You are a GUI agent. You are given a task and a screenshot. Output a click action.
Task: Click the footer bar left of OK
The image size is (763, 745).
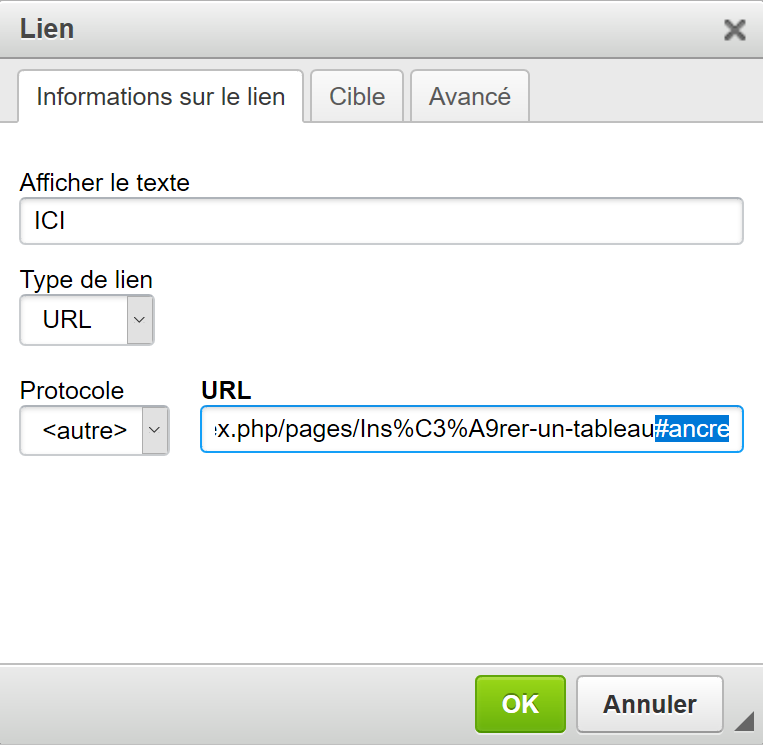coord(240,704)
